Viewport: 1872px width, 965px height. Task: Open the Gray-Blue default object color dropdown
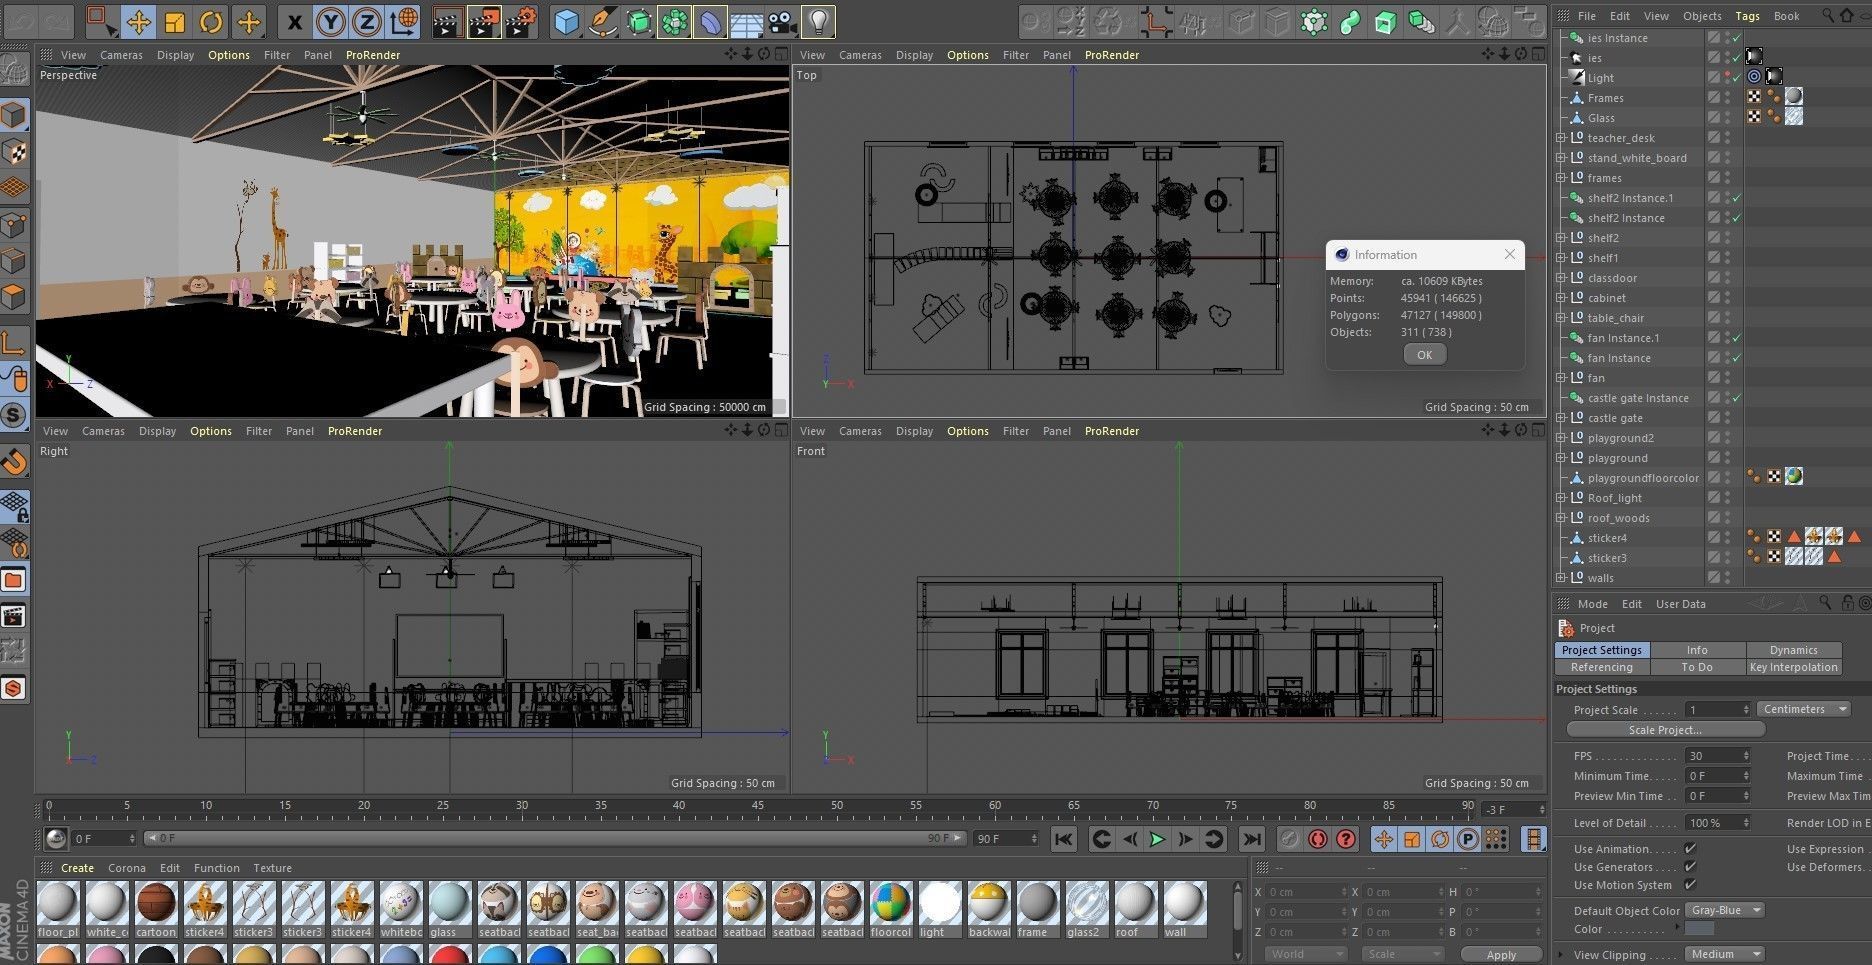coord(1725,910)
